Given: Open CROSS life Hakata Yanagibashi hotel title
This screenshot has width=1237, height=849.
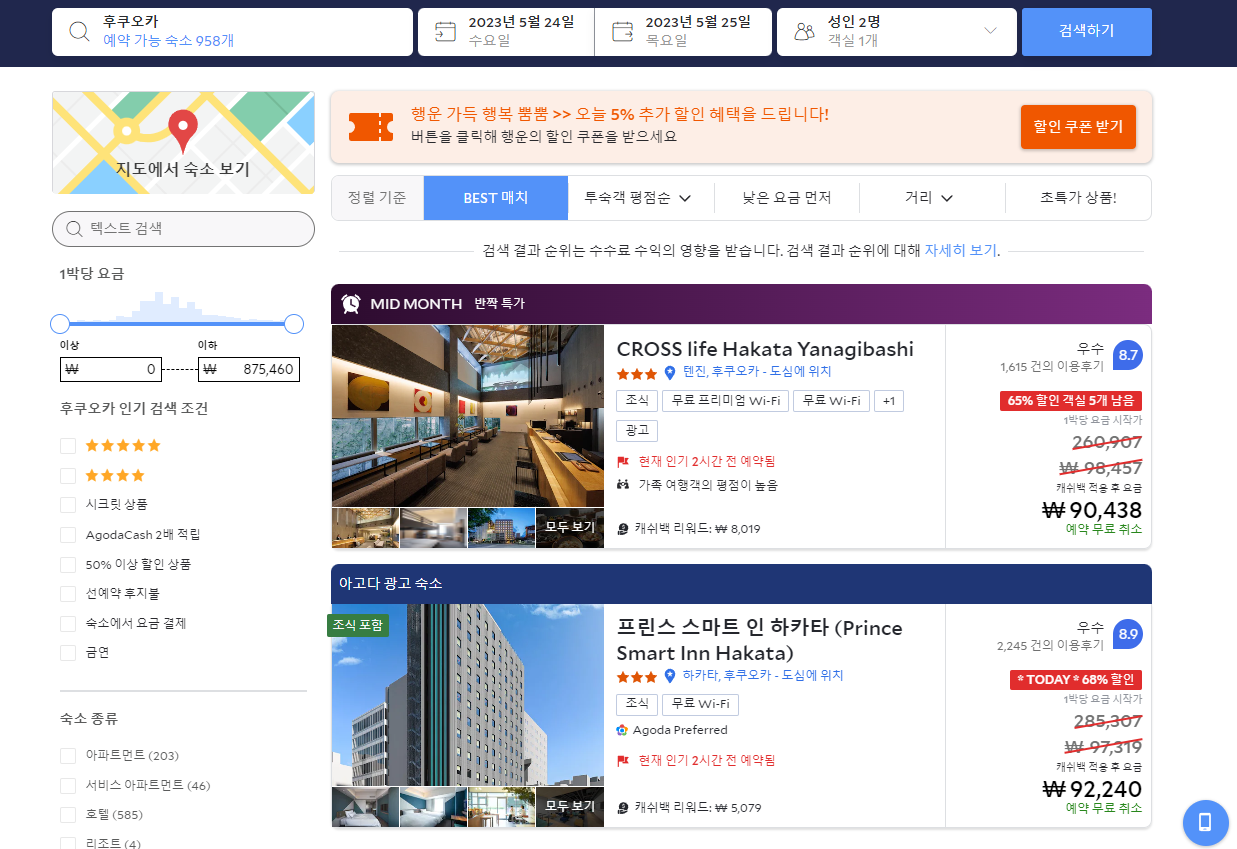Looking at the screenshot, I should click(x=765, y=349).
